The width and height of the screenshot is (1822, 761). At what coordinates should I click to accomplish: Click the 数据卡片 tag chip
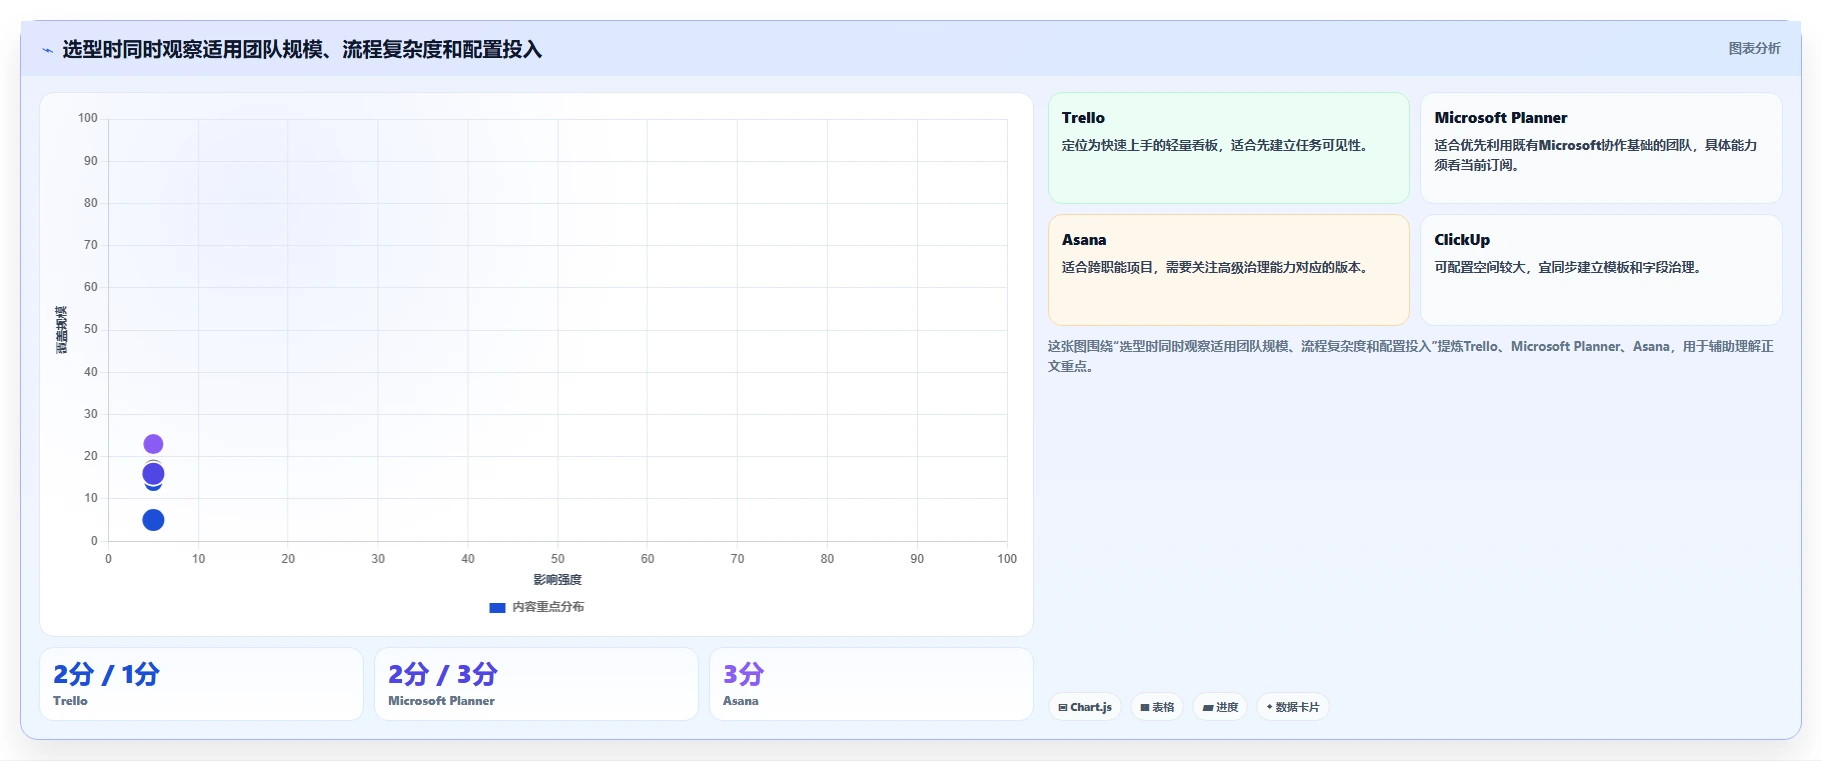1293,707
